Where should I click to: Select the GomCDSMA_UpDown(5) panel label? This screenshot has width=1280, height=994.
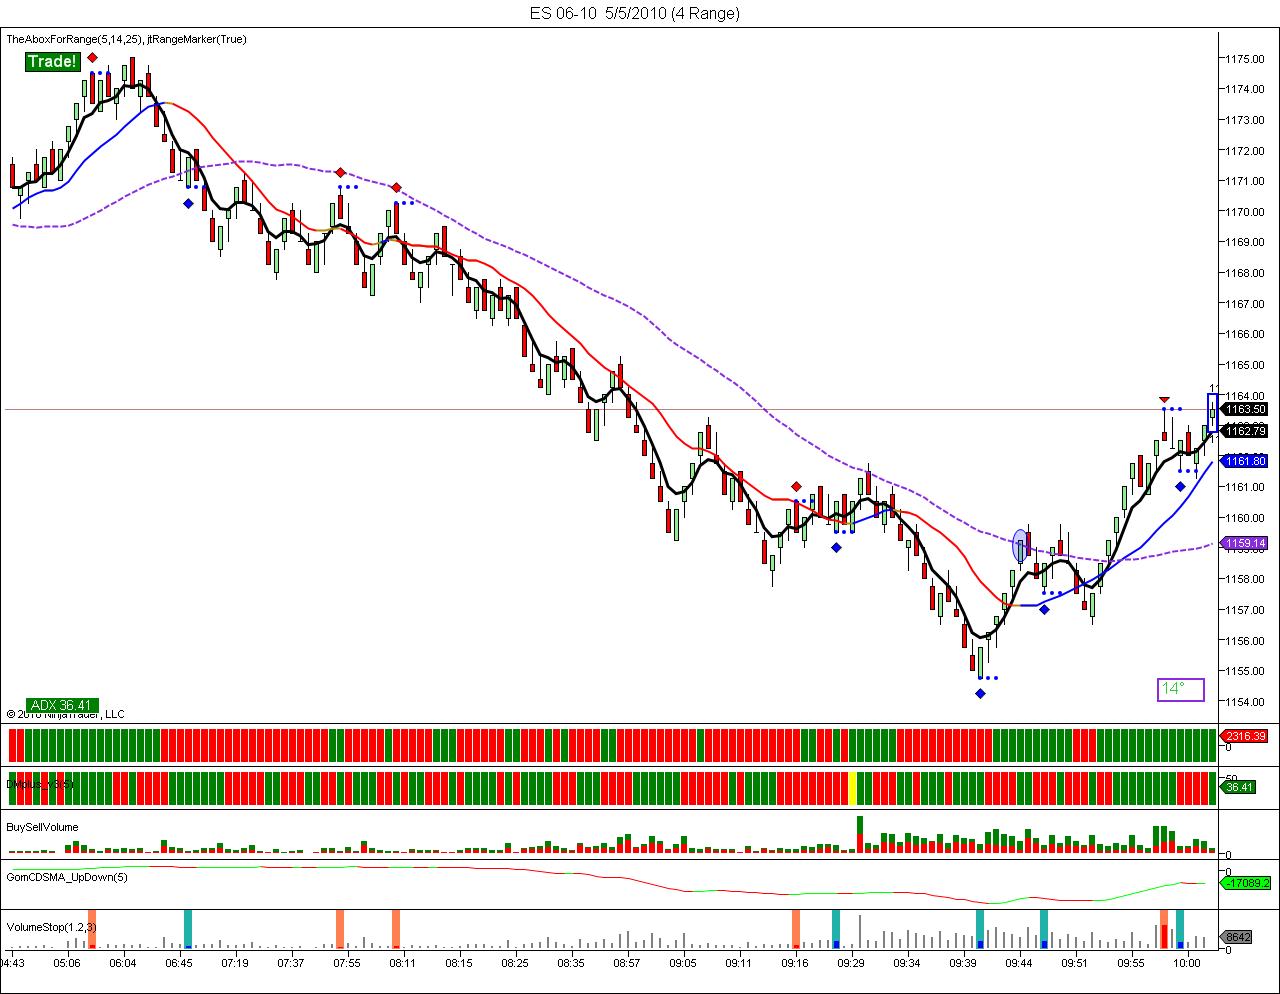click(67, 877)
